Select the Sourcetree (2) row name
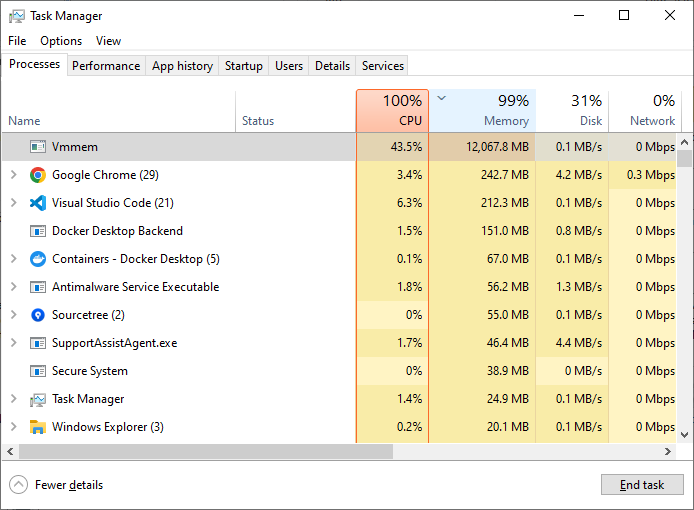 pos(88,315)
